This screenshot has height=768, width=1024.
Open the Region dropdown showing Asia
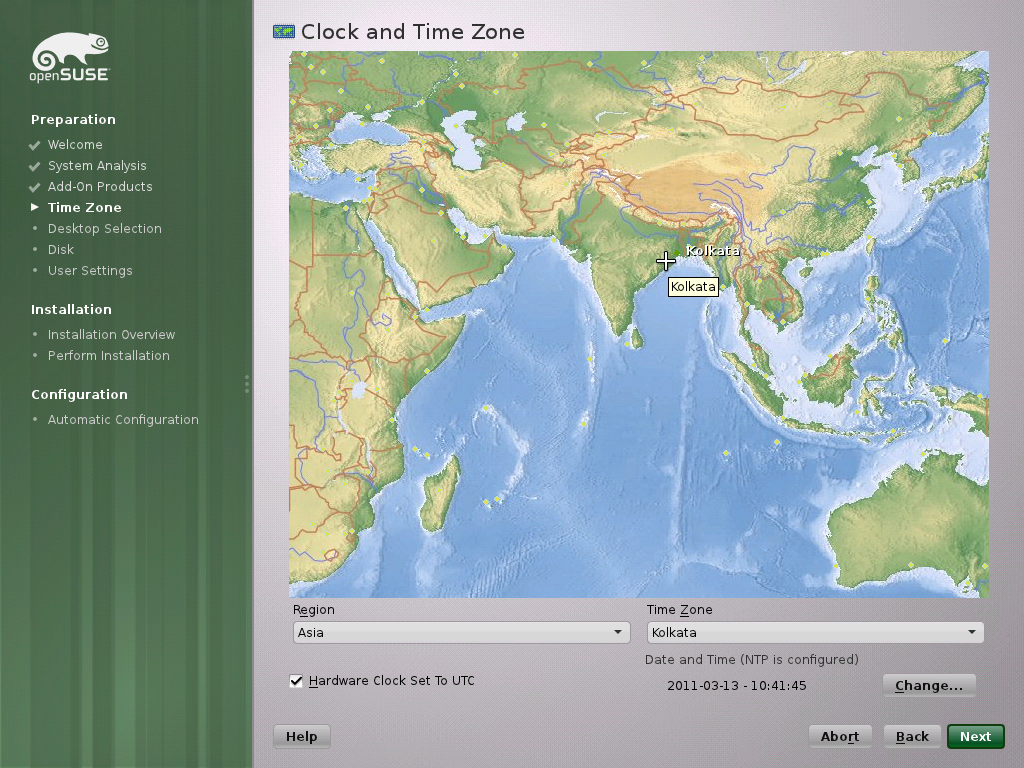461,632
